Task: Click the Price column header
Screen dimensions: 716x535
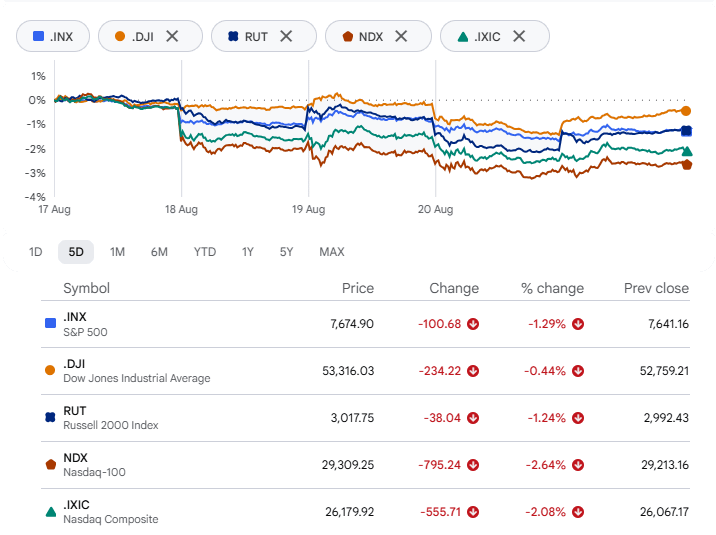Action: click(x=358, y=288)
